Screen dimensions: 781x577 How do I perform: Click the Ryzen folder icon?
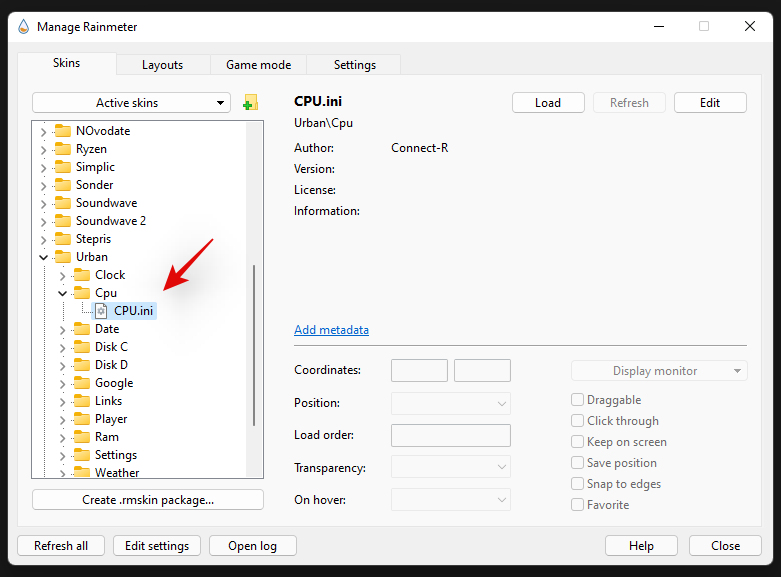[x=63, y=148]
